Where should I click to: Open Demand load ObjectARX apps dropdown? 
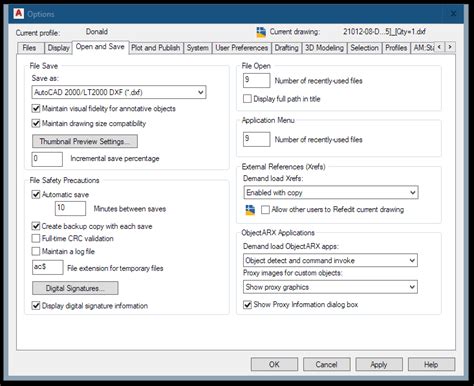[x=330, y=260]
